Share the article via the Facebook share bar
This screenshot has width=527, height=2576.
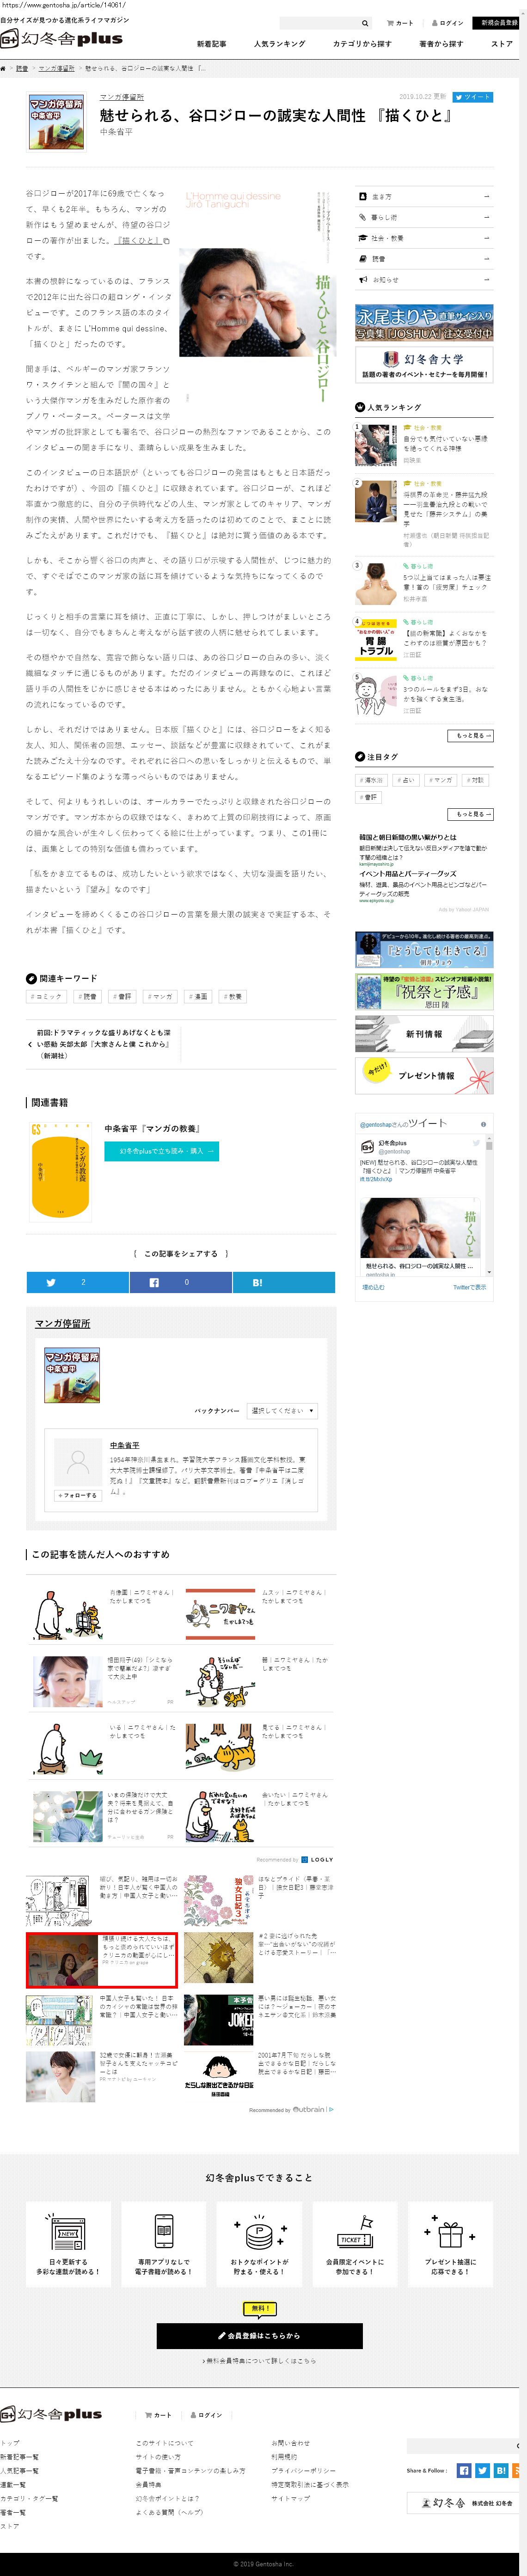tap(180, 1282)
